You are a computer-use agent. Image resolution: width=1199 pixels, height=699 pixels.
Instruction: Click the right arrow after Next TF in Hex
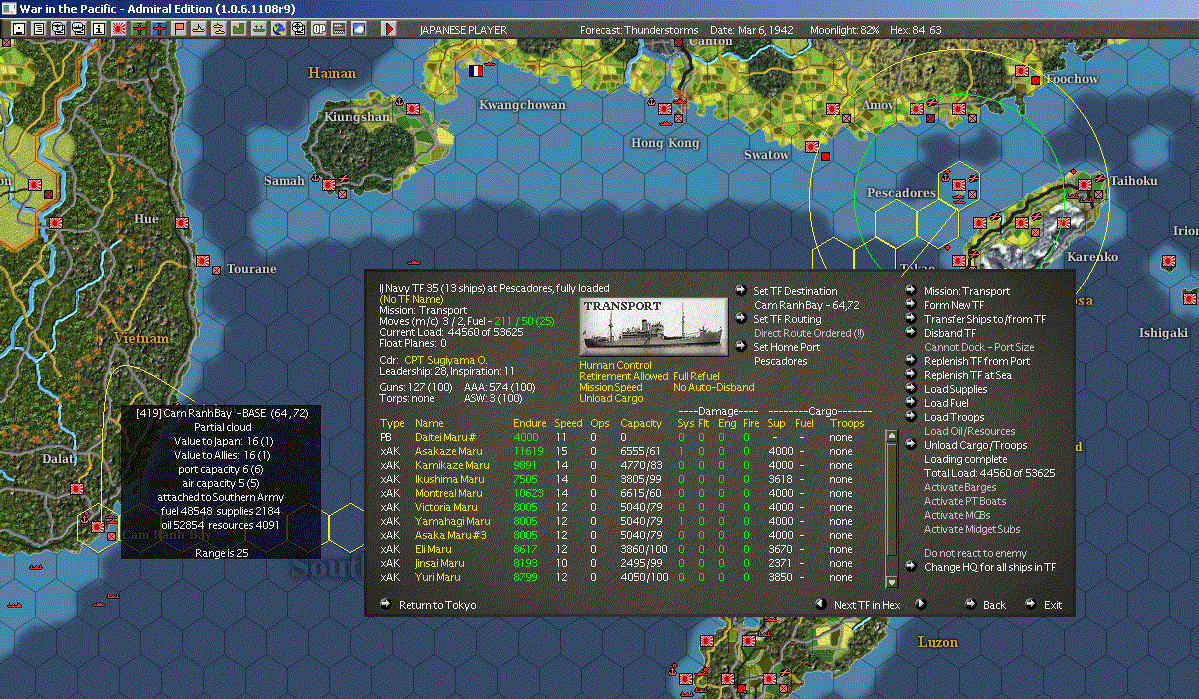click(x=921, y=603)
